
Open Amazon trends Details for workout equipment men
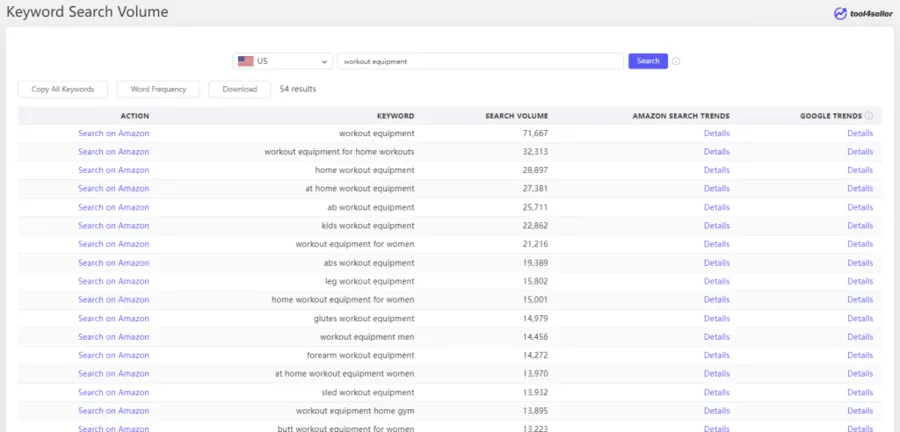tap(717, 337)
